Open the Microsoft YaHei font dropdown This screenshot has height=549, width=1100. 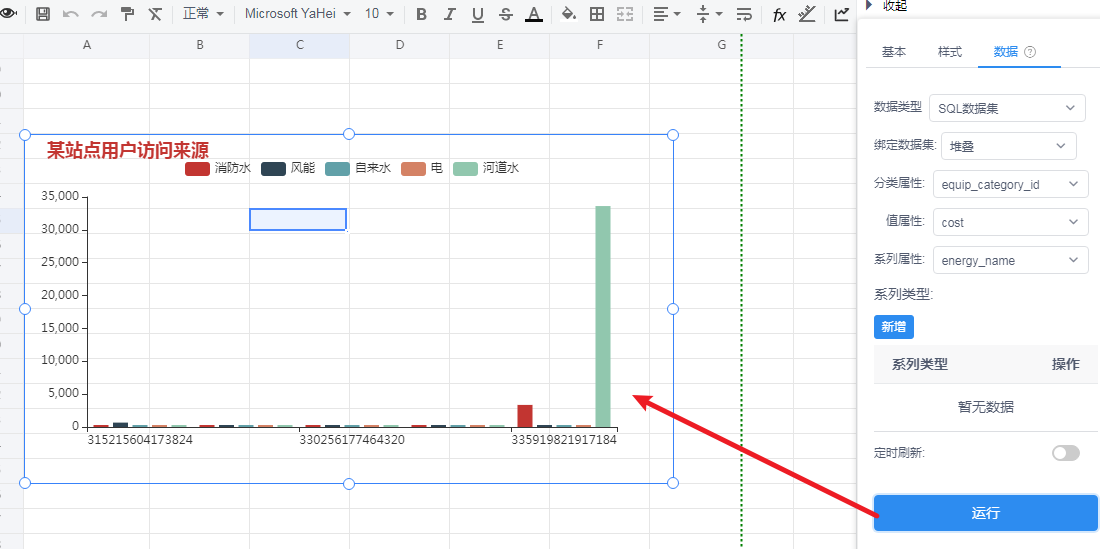tap(297, 13)
